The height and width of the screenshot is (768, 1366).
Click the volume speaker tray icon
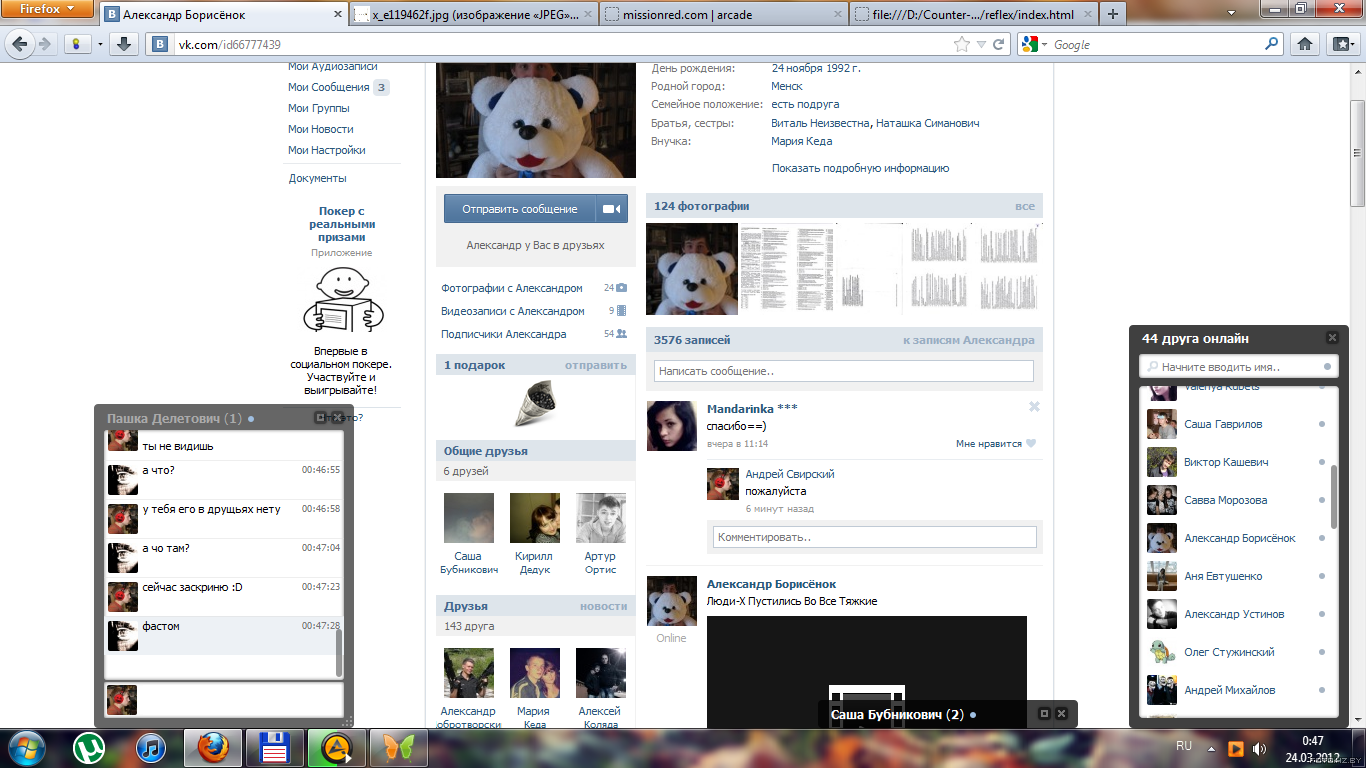[1259, 748]
